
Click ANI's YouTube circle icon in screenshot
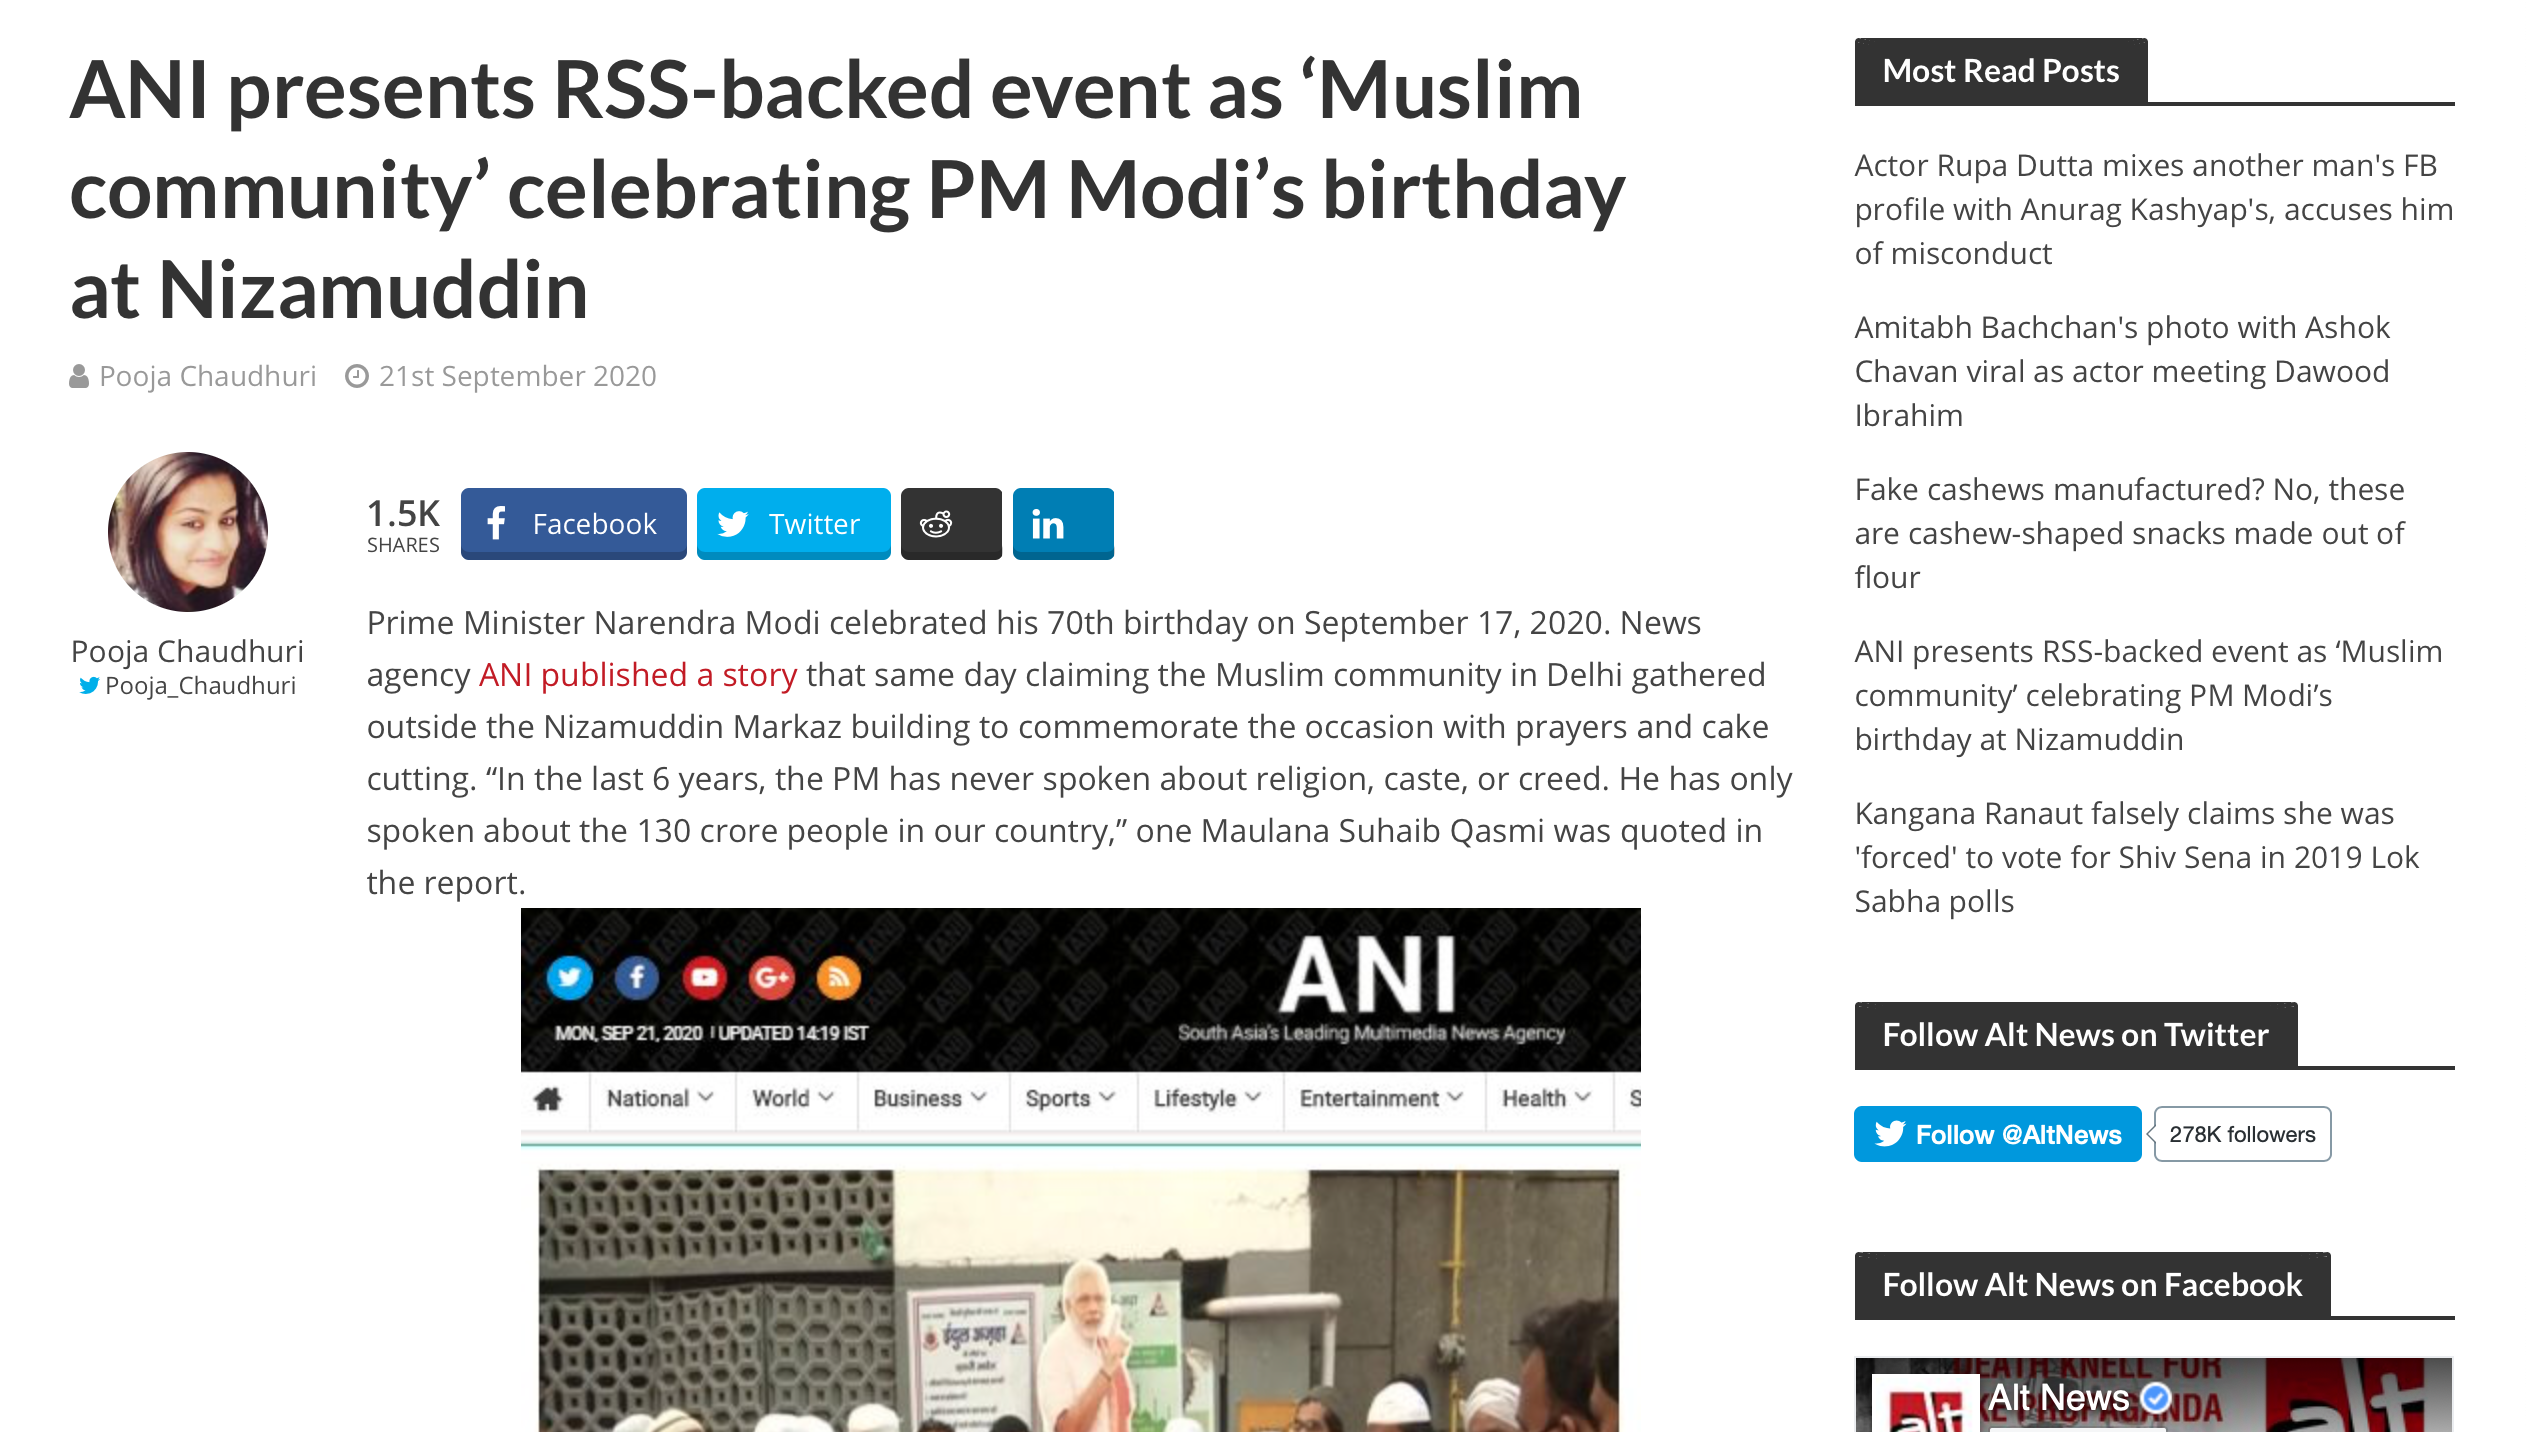pos(705,977)
